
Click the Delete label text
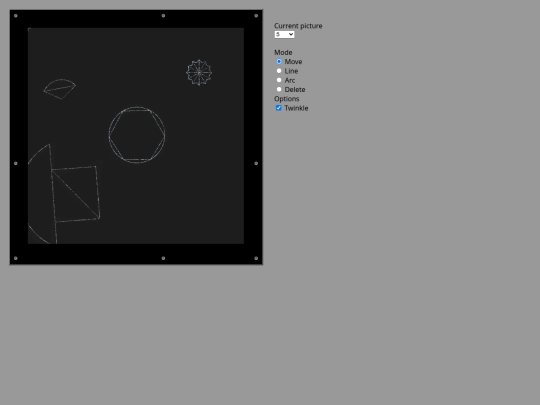pos(295,90)
